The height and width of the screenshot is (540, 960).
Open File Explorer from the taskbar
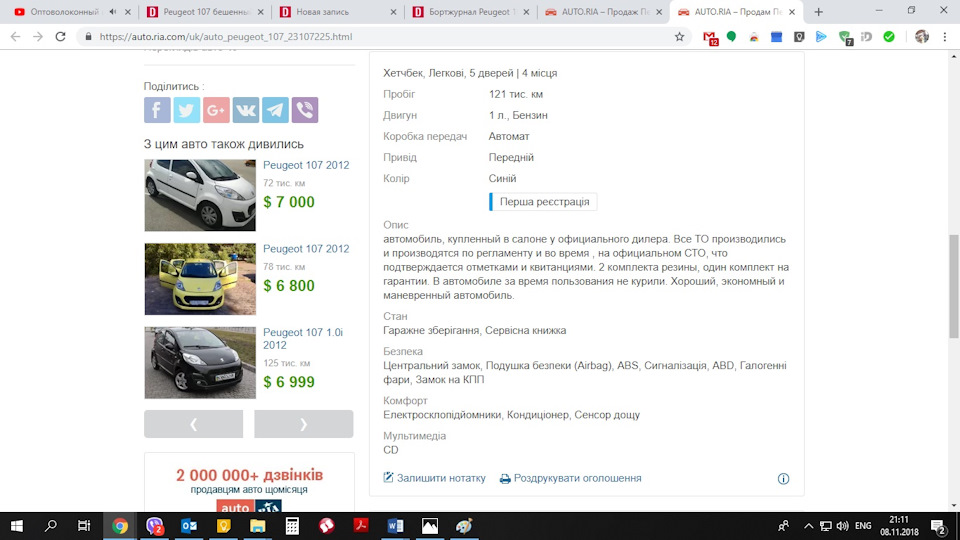(x=258, y=526)
